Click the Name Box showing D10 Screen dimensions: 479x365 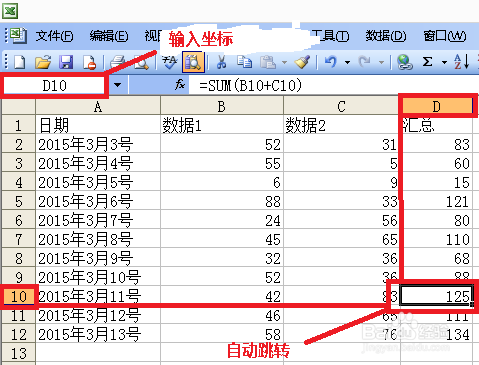54,86
